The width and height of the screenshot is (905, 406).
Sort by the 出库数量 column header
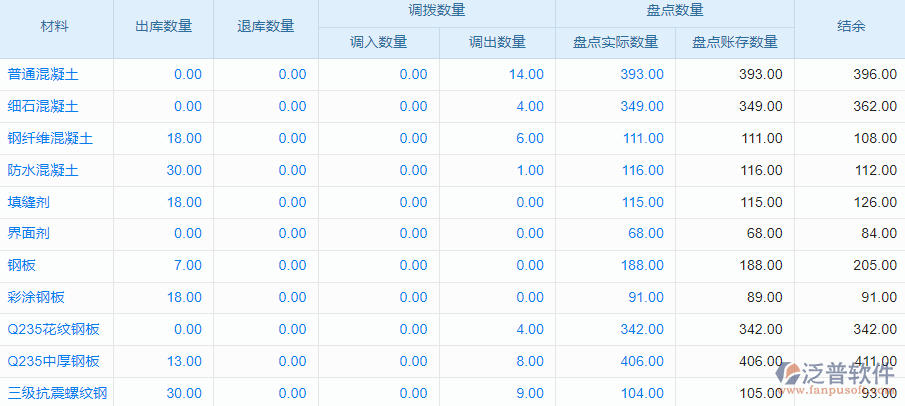[x=163, y=27]
